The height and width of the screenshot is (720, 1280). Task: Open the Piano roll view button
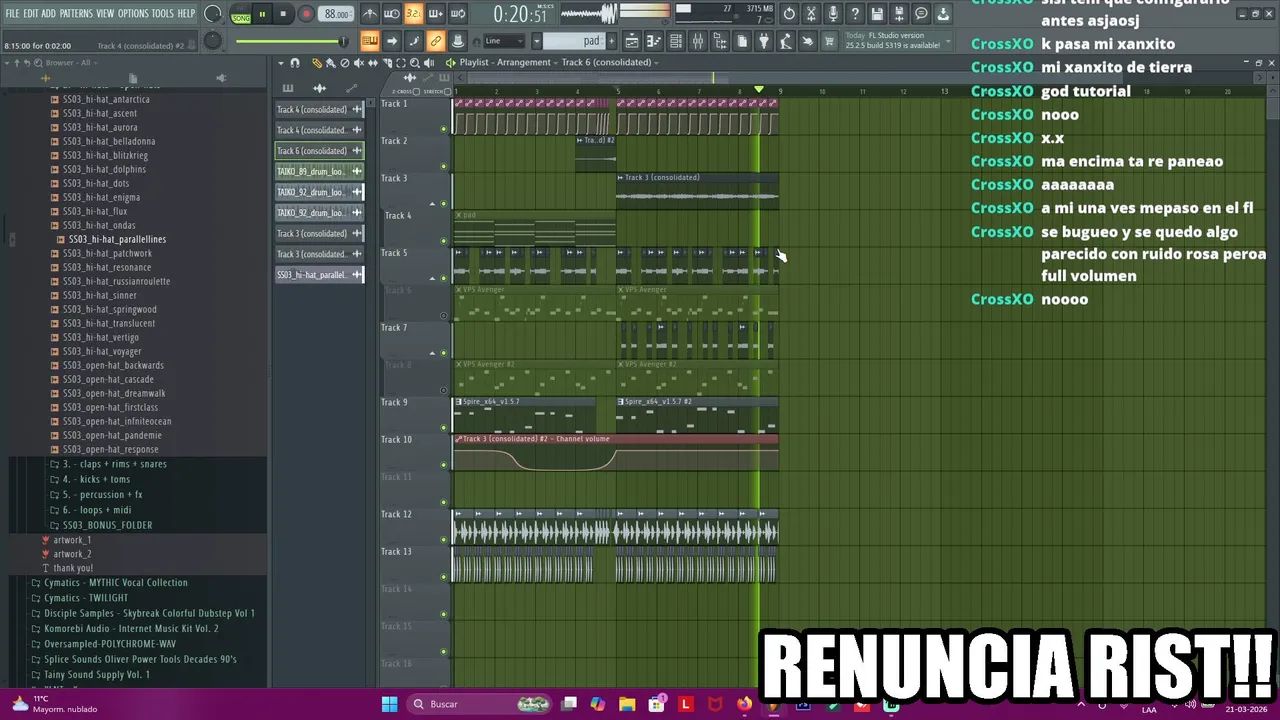click(x=654, y=41)
